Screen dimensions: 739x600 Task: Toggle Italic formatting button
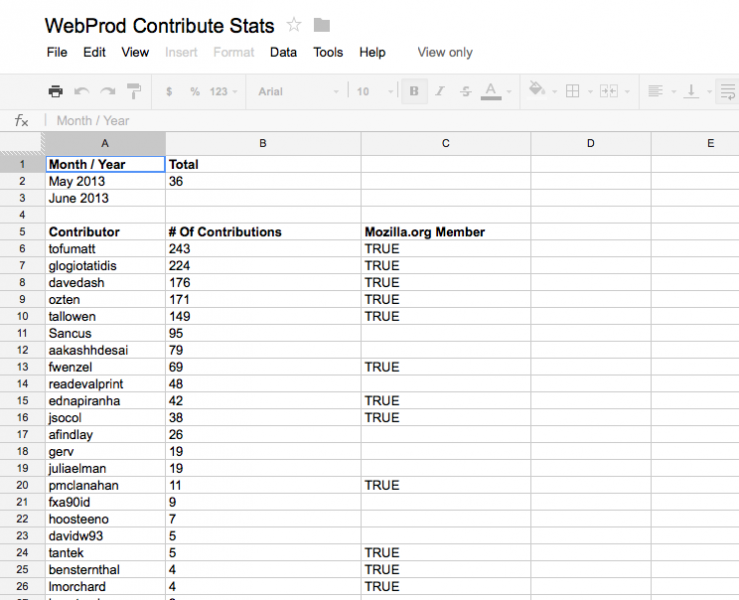(440, 91)
